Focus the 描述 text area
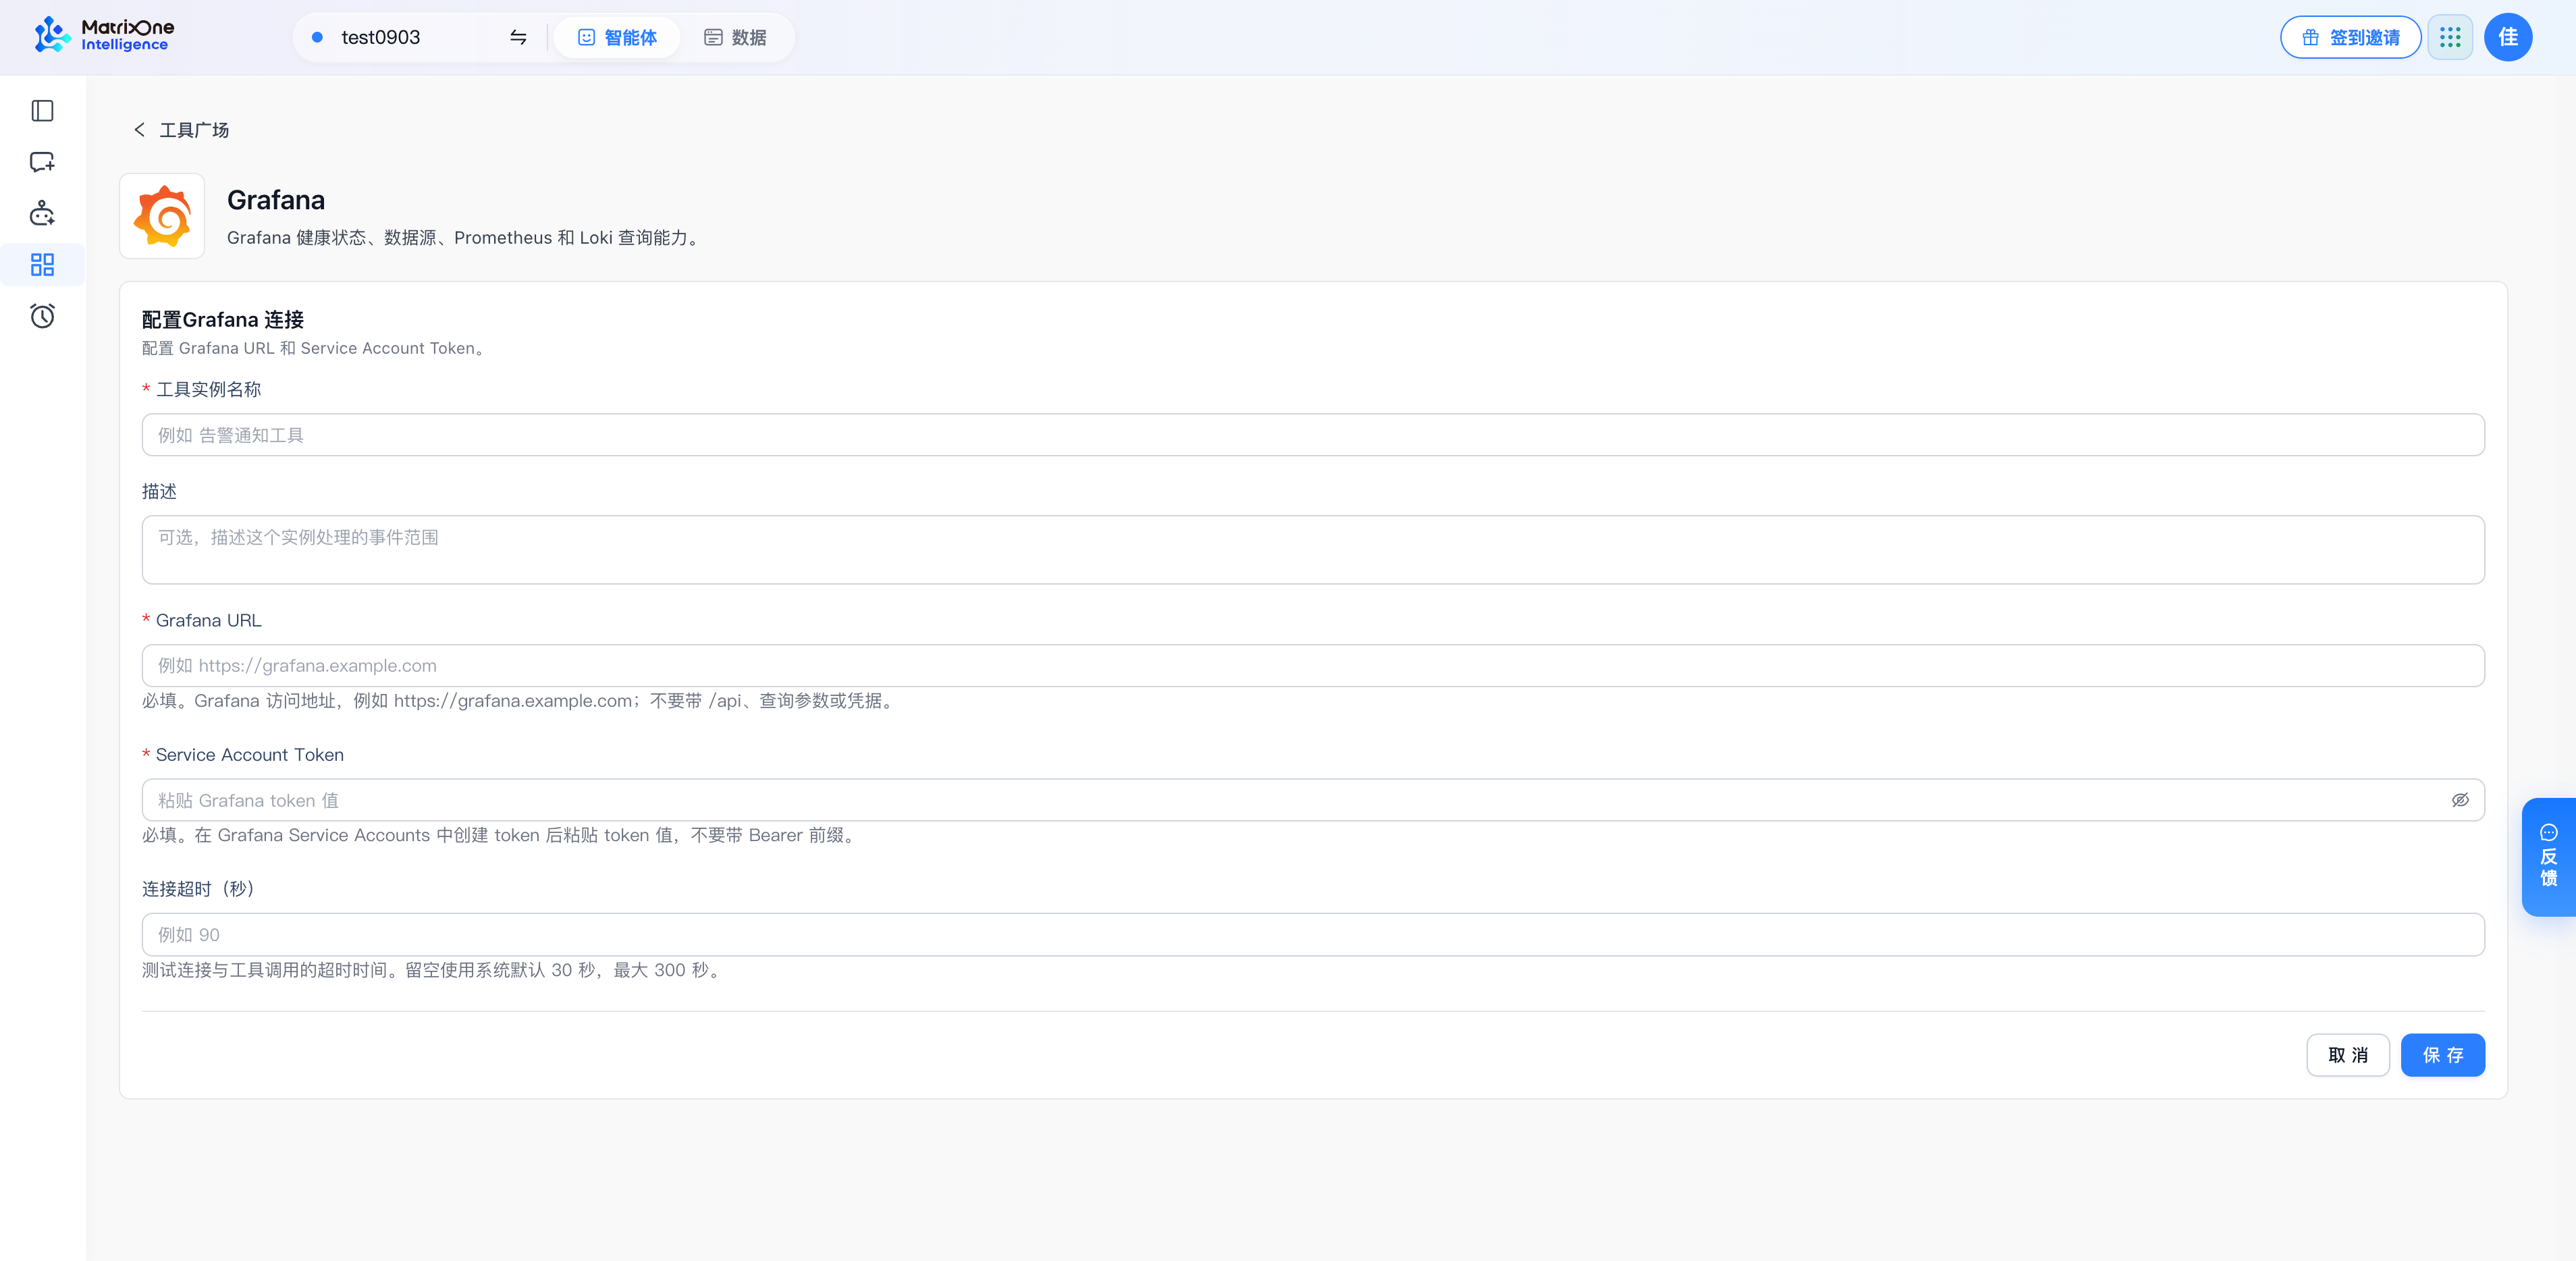The image size is (2576, 1261). click(1313, 550)
